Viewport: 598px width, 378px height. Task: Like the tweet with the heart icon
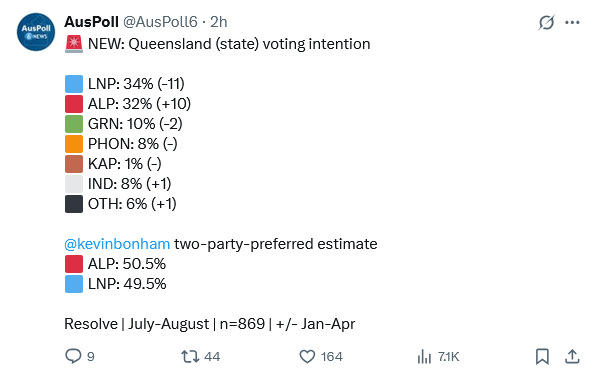coord(307,356)
